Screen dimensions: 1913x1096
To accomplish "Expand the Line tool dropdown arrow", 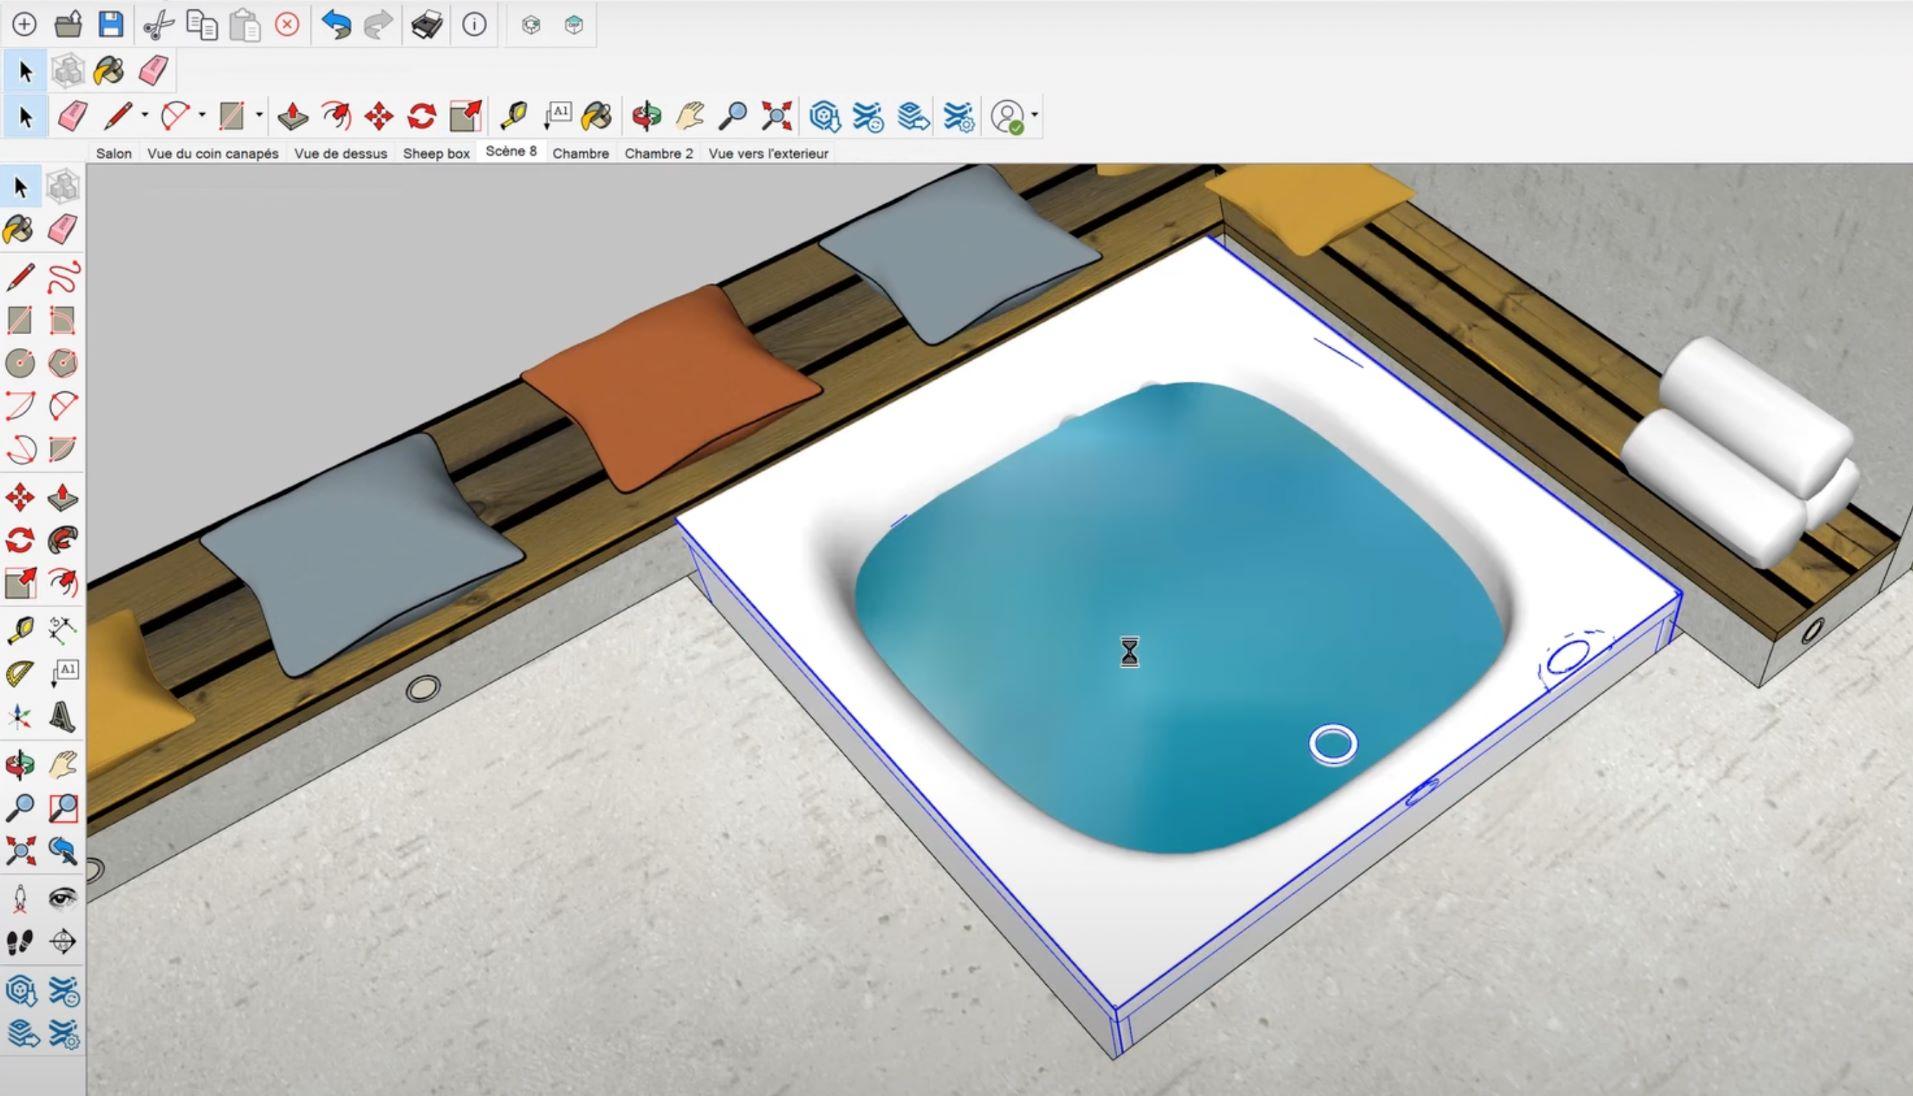I will coord(145,116).
